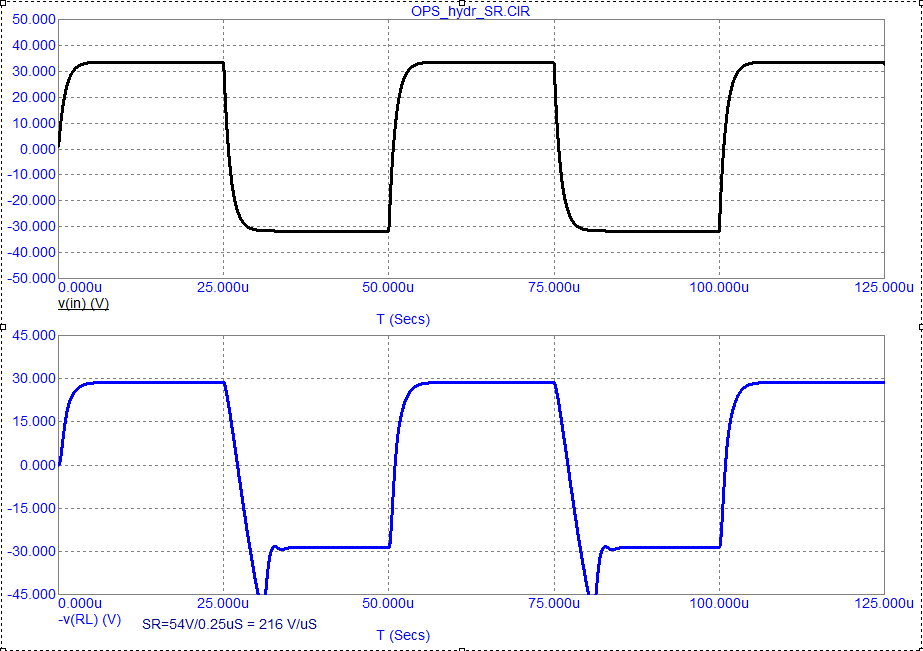This screenshot has height=651, width=923.
Task: Click the SR=54V/0.25uS = 216 V/uS annotation
Action: tap(230, 624)
